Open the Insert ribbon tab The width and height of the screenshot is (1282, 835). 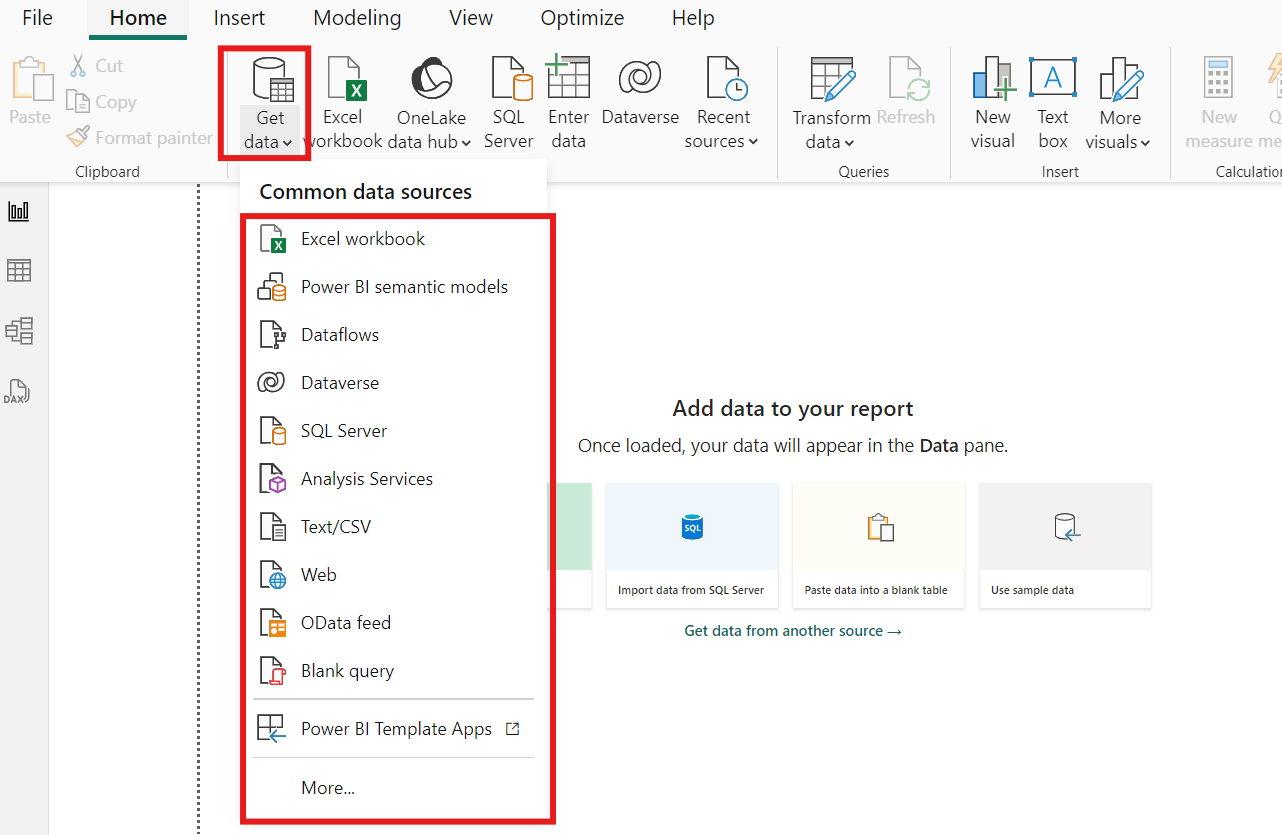click(x=239, y=18)
